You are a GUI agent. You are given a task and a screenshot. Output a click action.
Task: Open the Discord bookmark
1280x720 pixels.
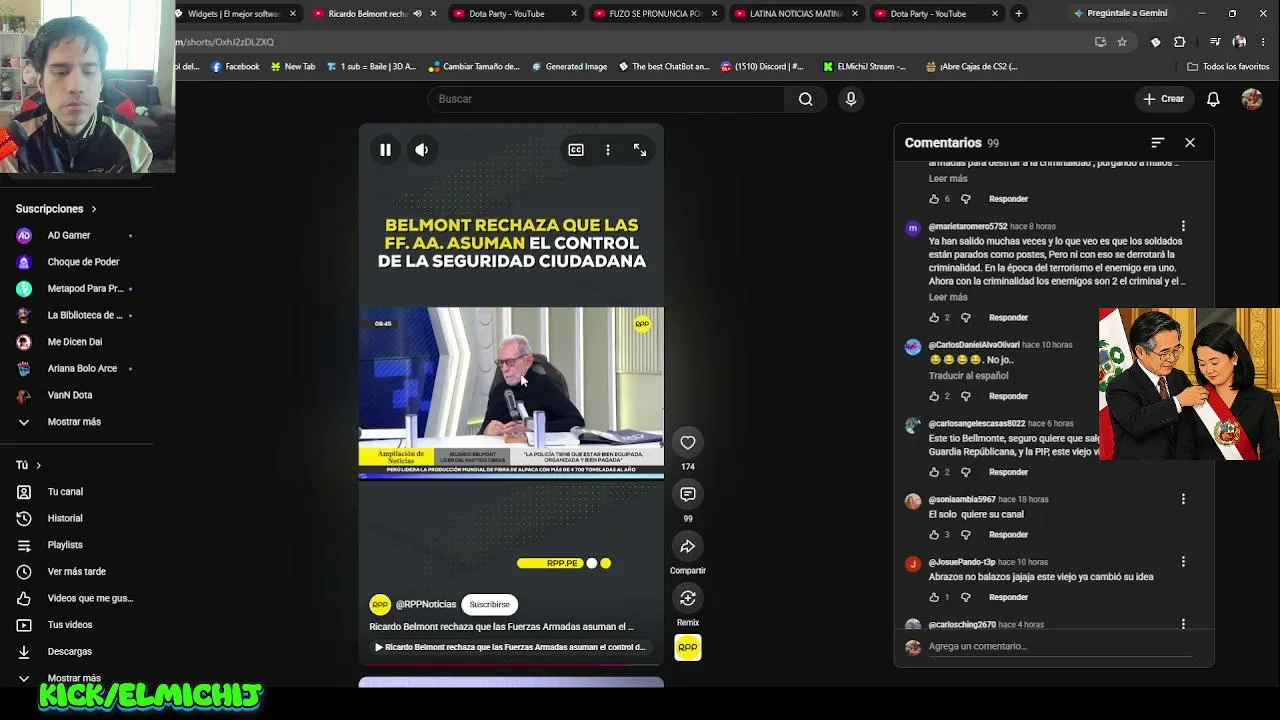coord(762,67)
